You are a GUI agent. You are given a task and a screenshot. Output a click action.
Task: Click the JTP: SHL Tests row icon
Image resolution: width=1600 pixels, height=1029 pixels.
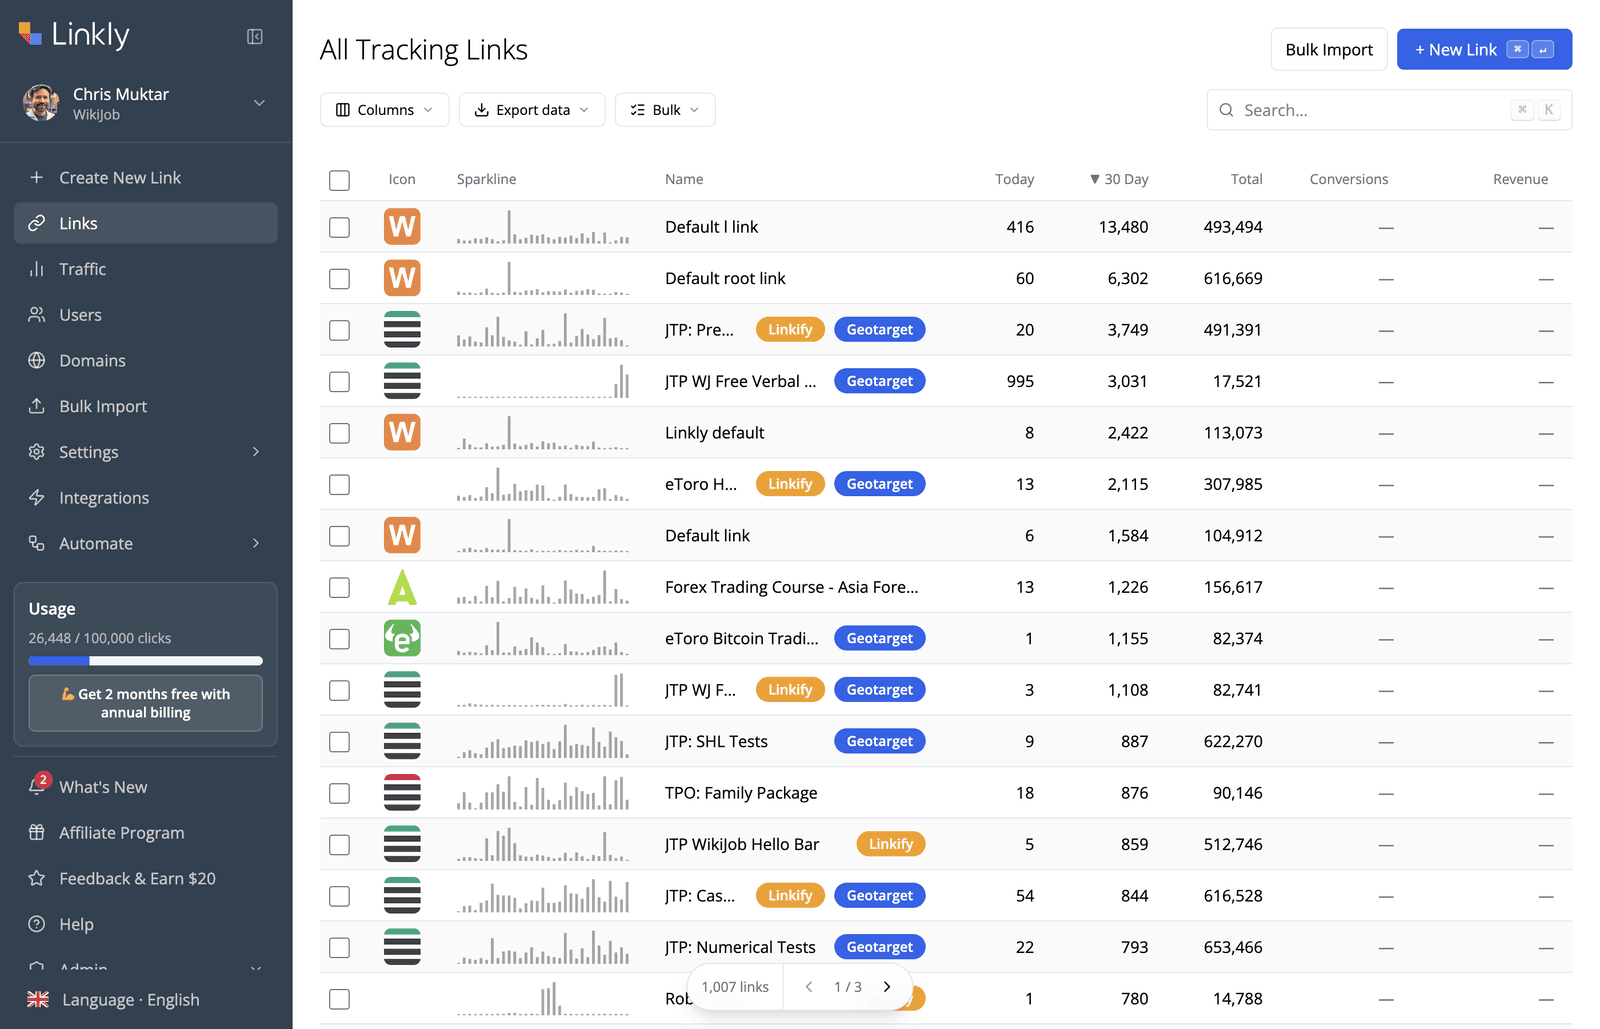402,741
